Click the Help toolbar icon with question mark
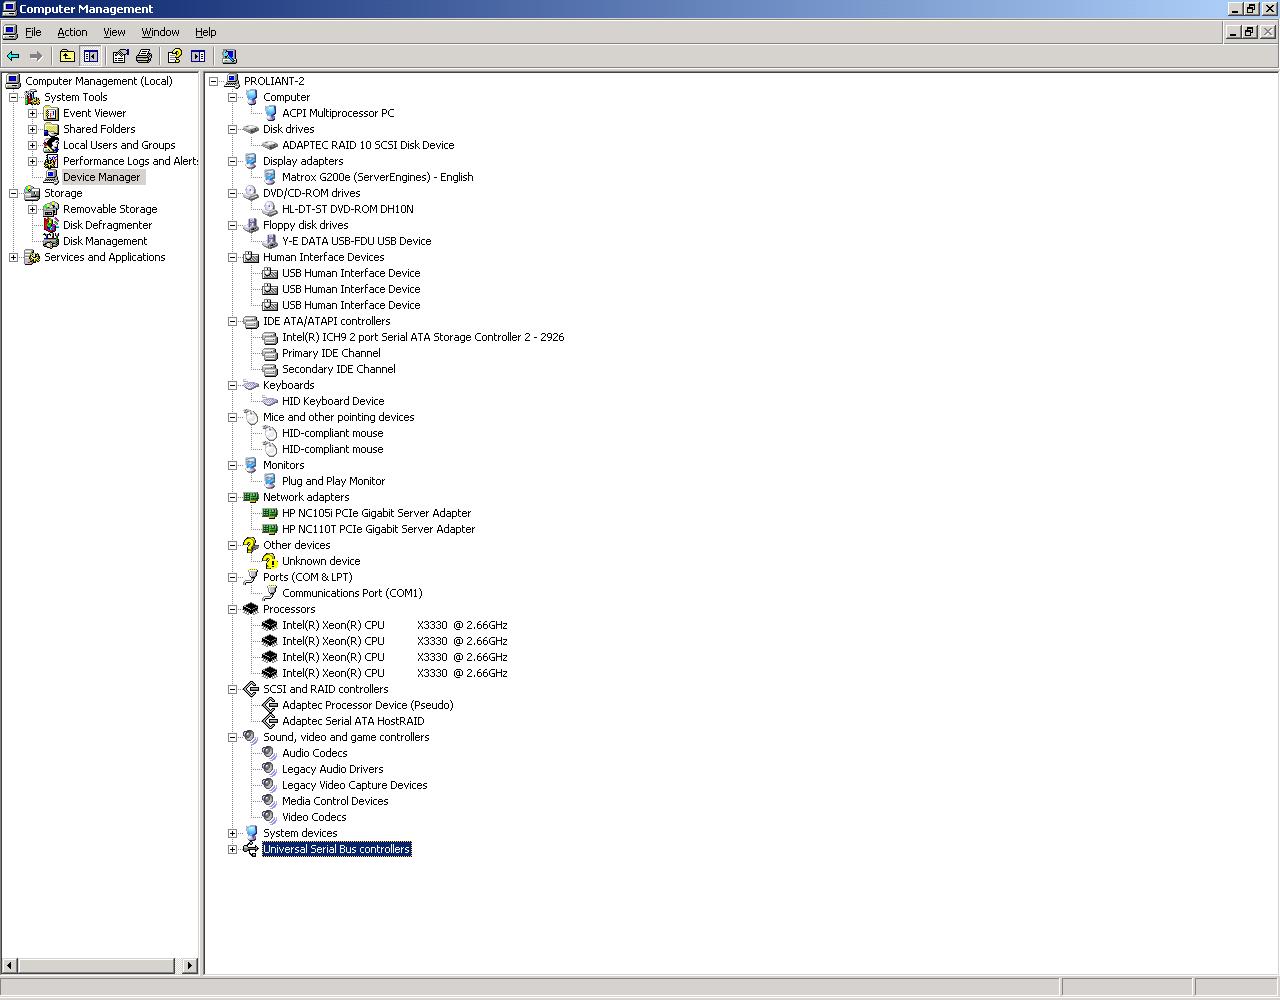Viewport: 1280px width, 1000px height. [x=175, y=57]
